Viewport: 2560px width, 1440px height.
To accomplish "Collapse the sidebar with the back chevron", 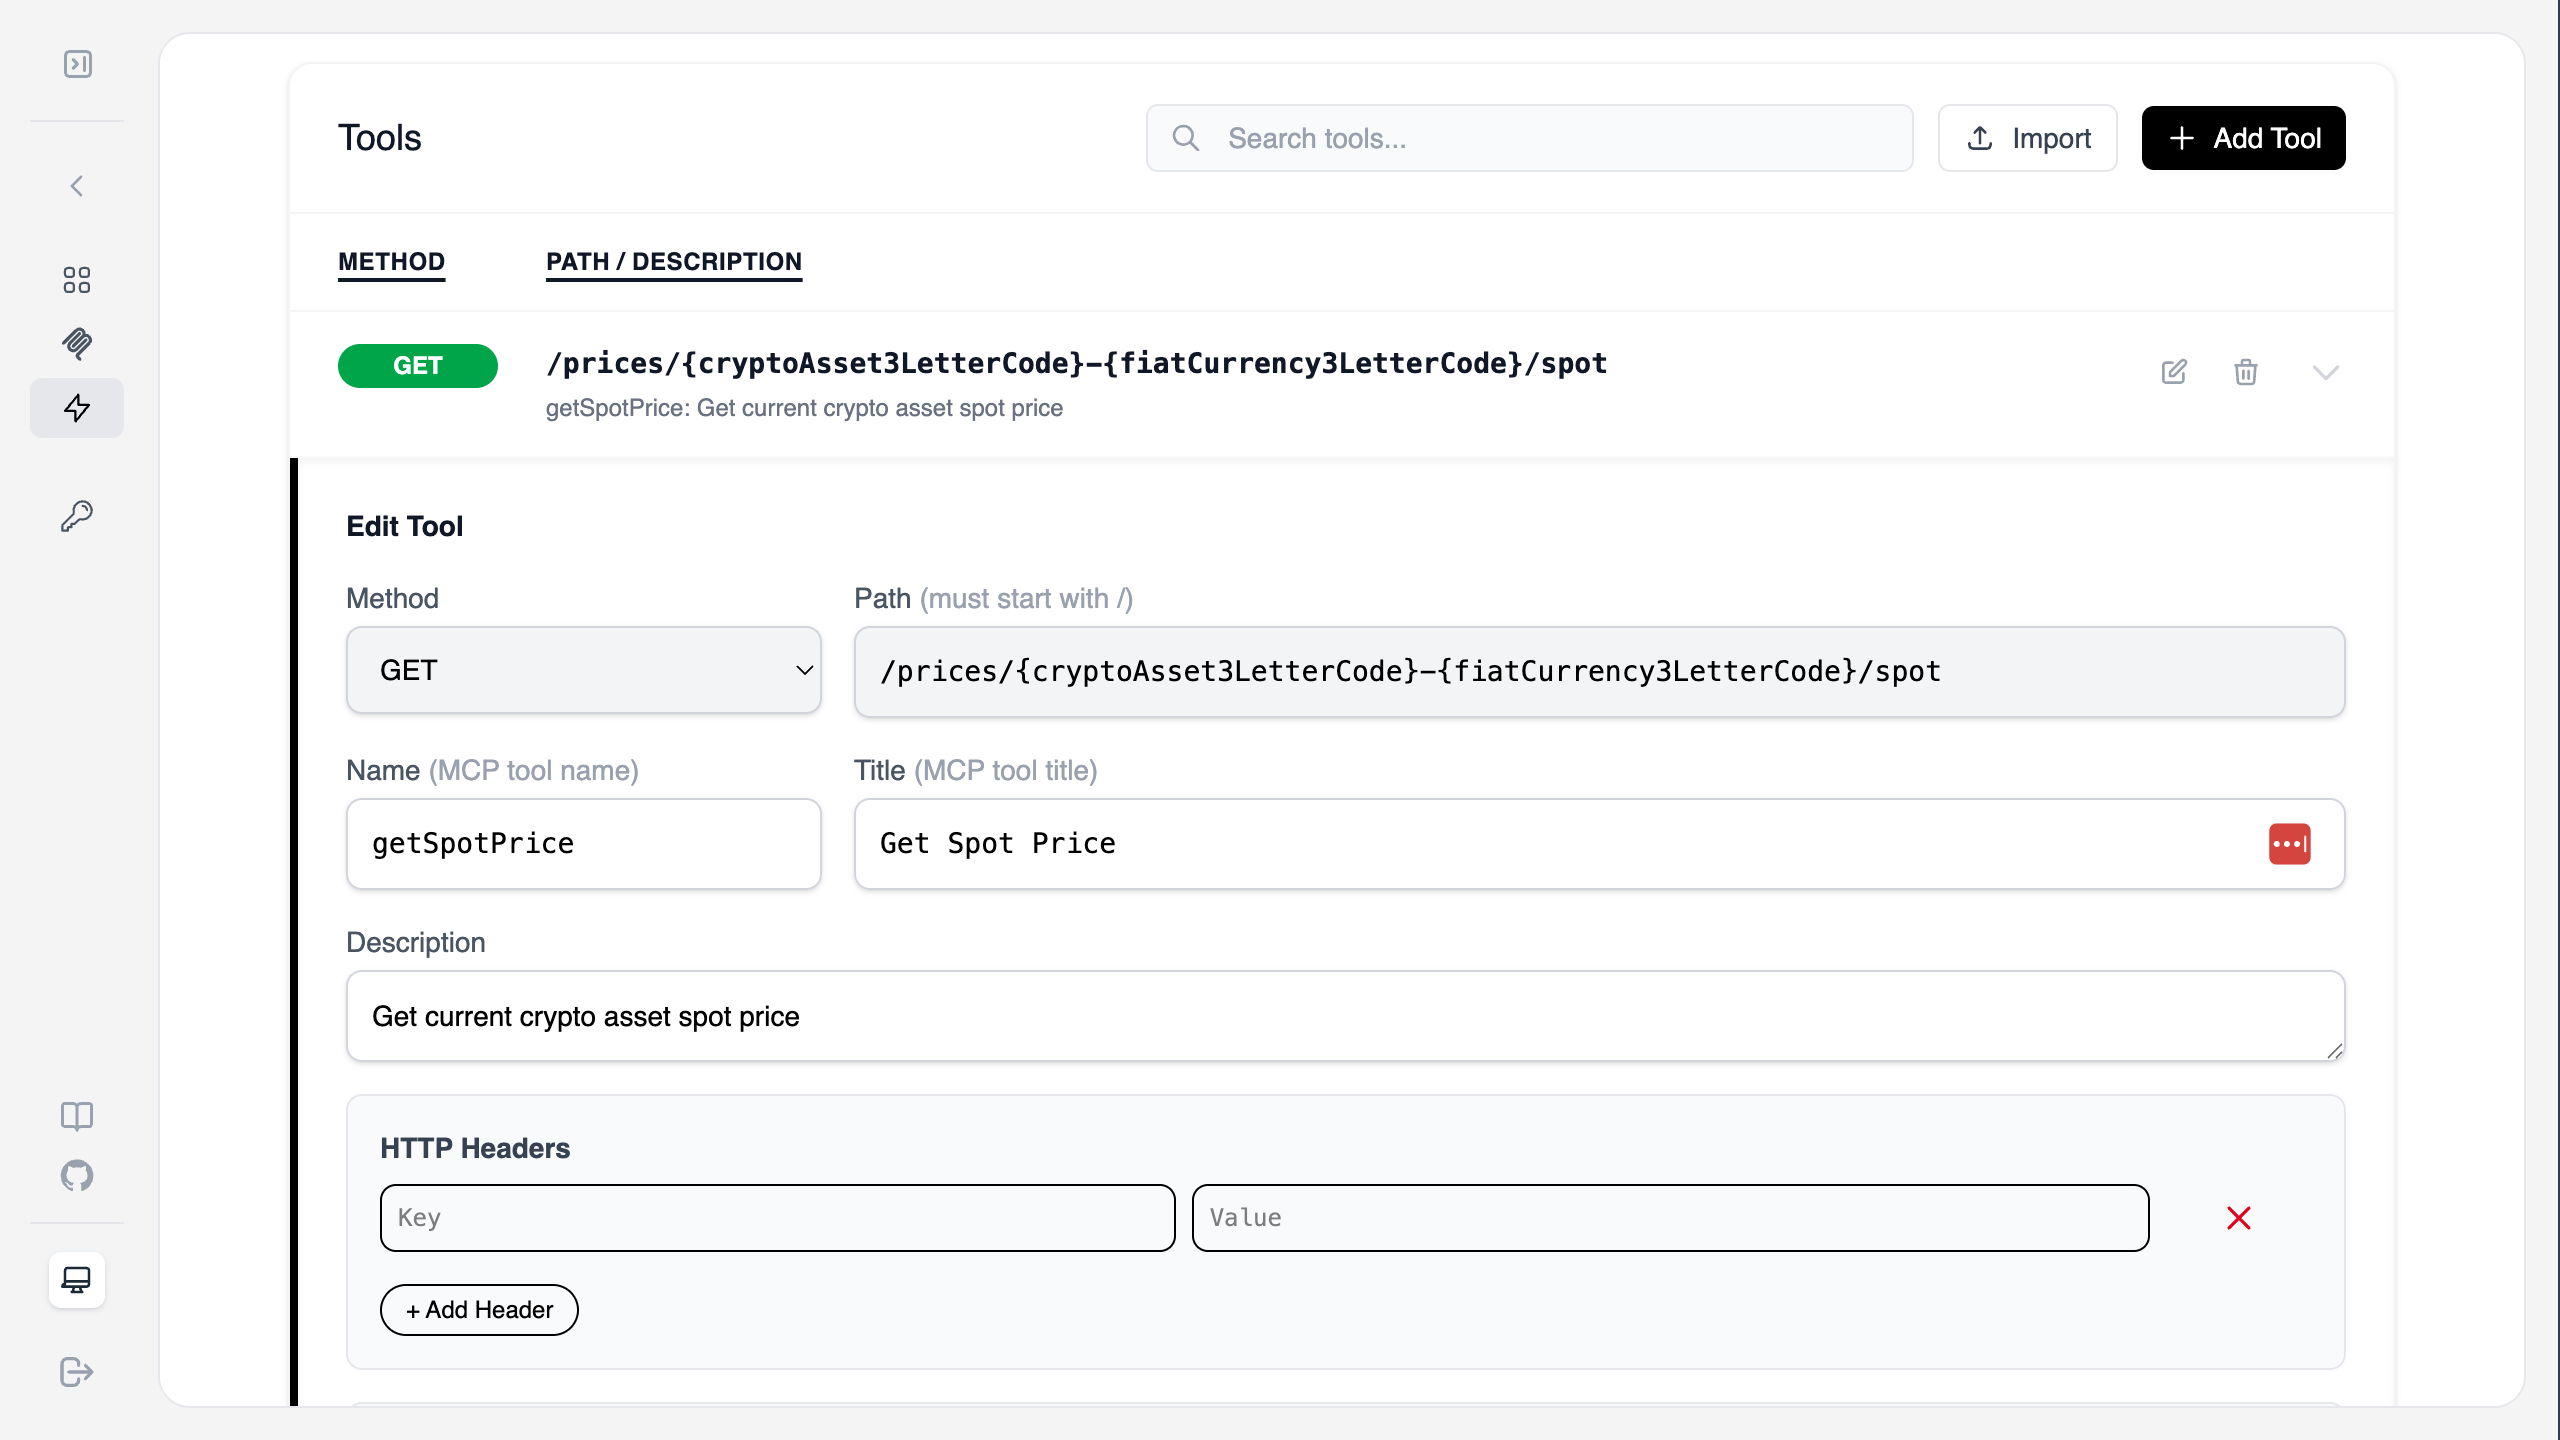I will (77, 186).
